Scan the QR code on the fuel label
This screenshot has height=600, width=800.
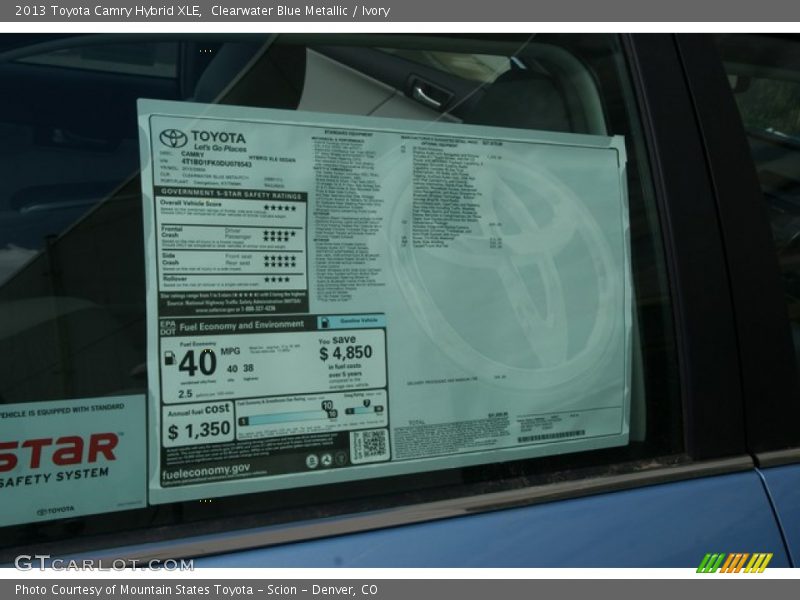(x=372, y=442)
